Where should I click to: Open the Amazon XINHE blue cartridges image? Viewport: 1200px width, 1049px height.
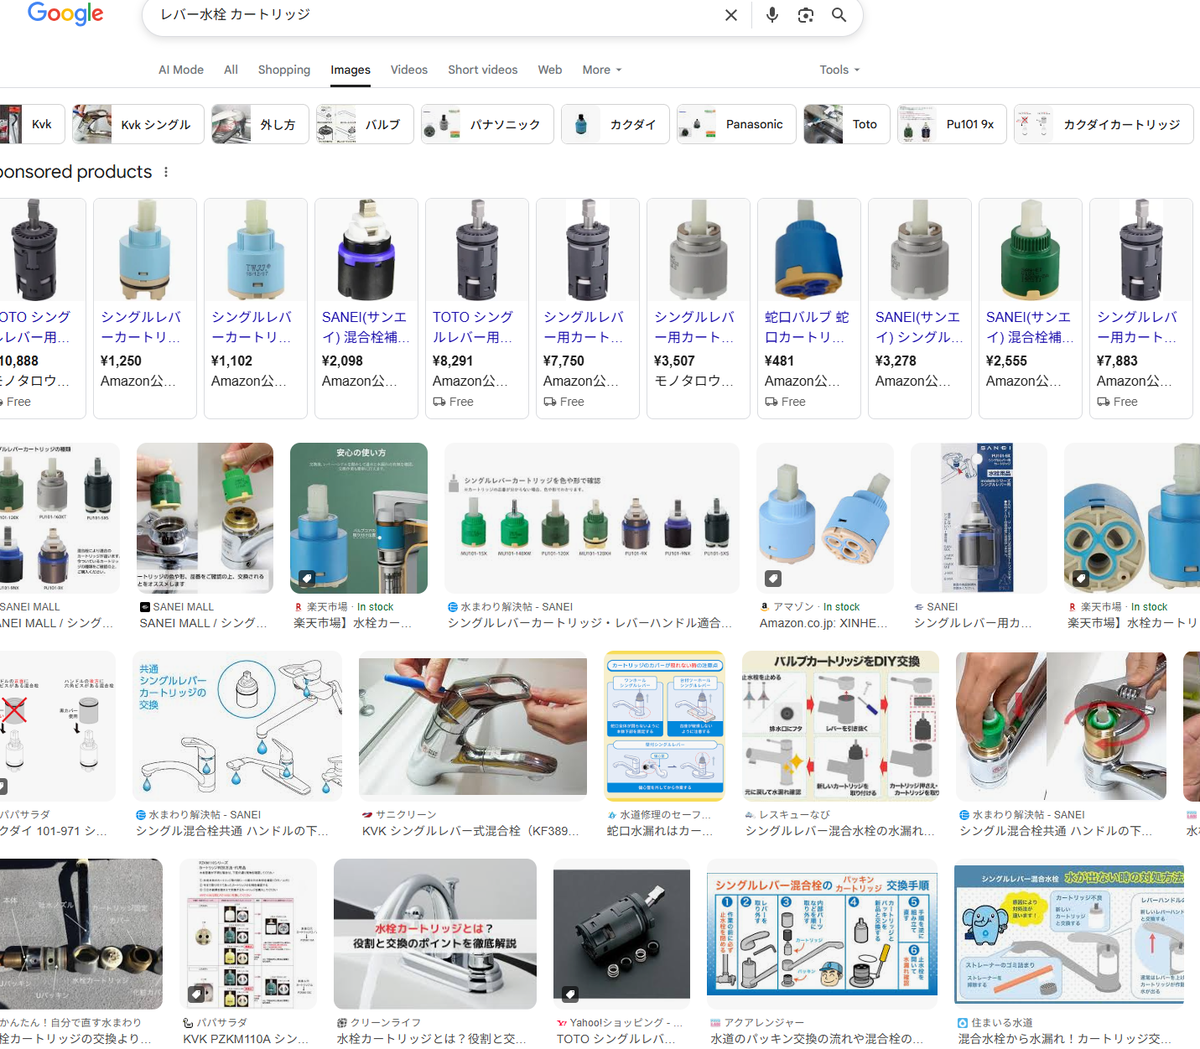825,518
